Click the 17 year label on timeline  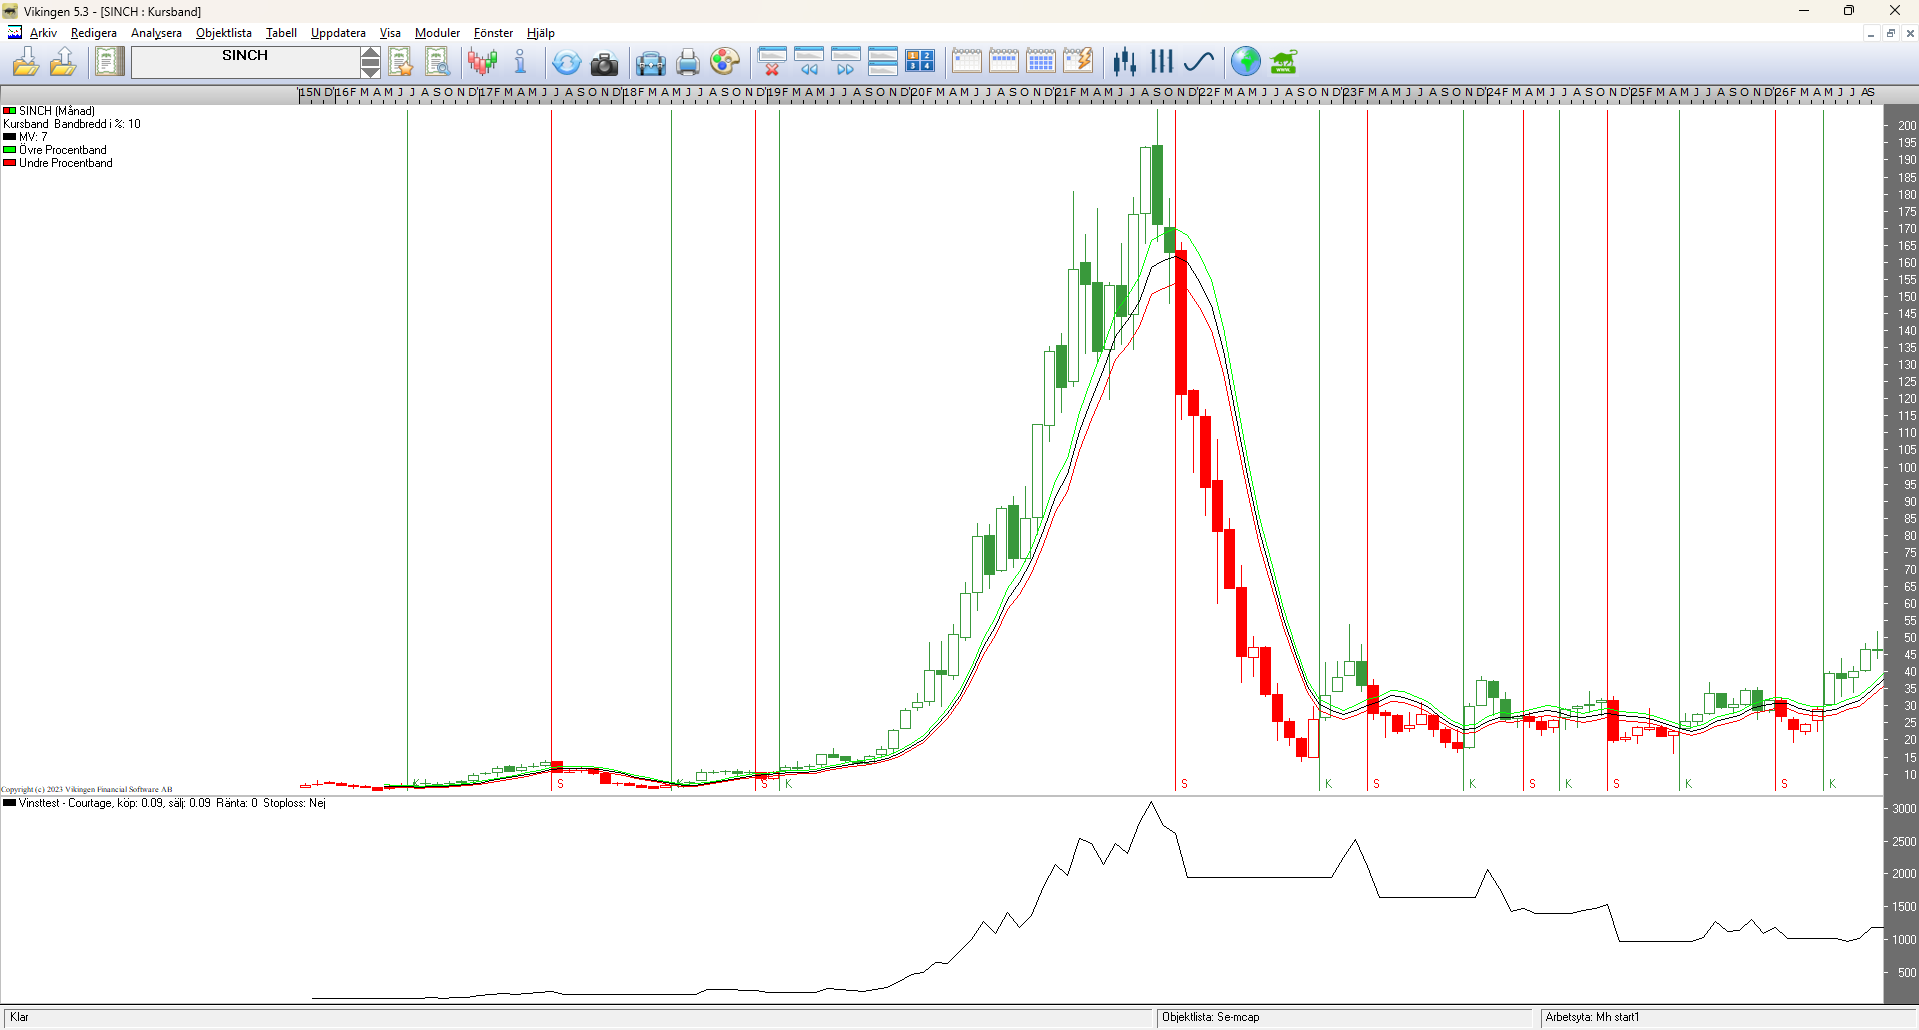pos(487,92)
